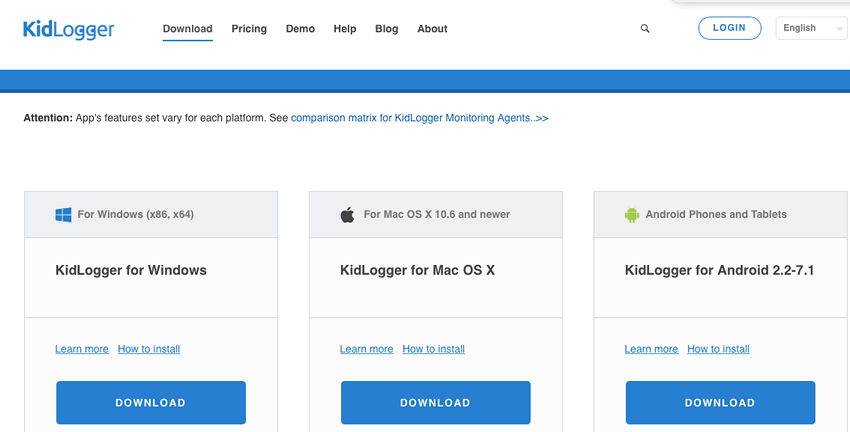Open the English language dropdown
The image size is (850, 432).
(812, 28)
